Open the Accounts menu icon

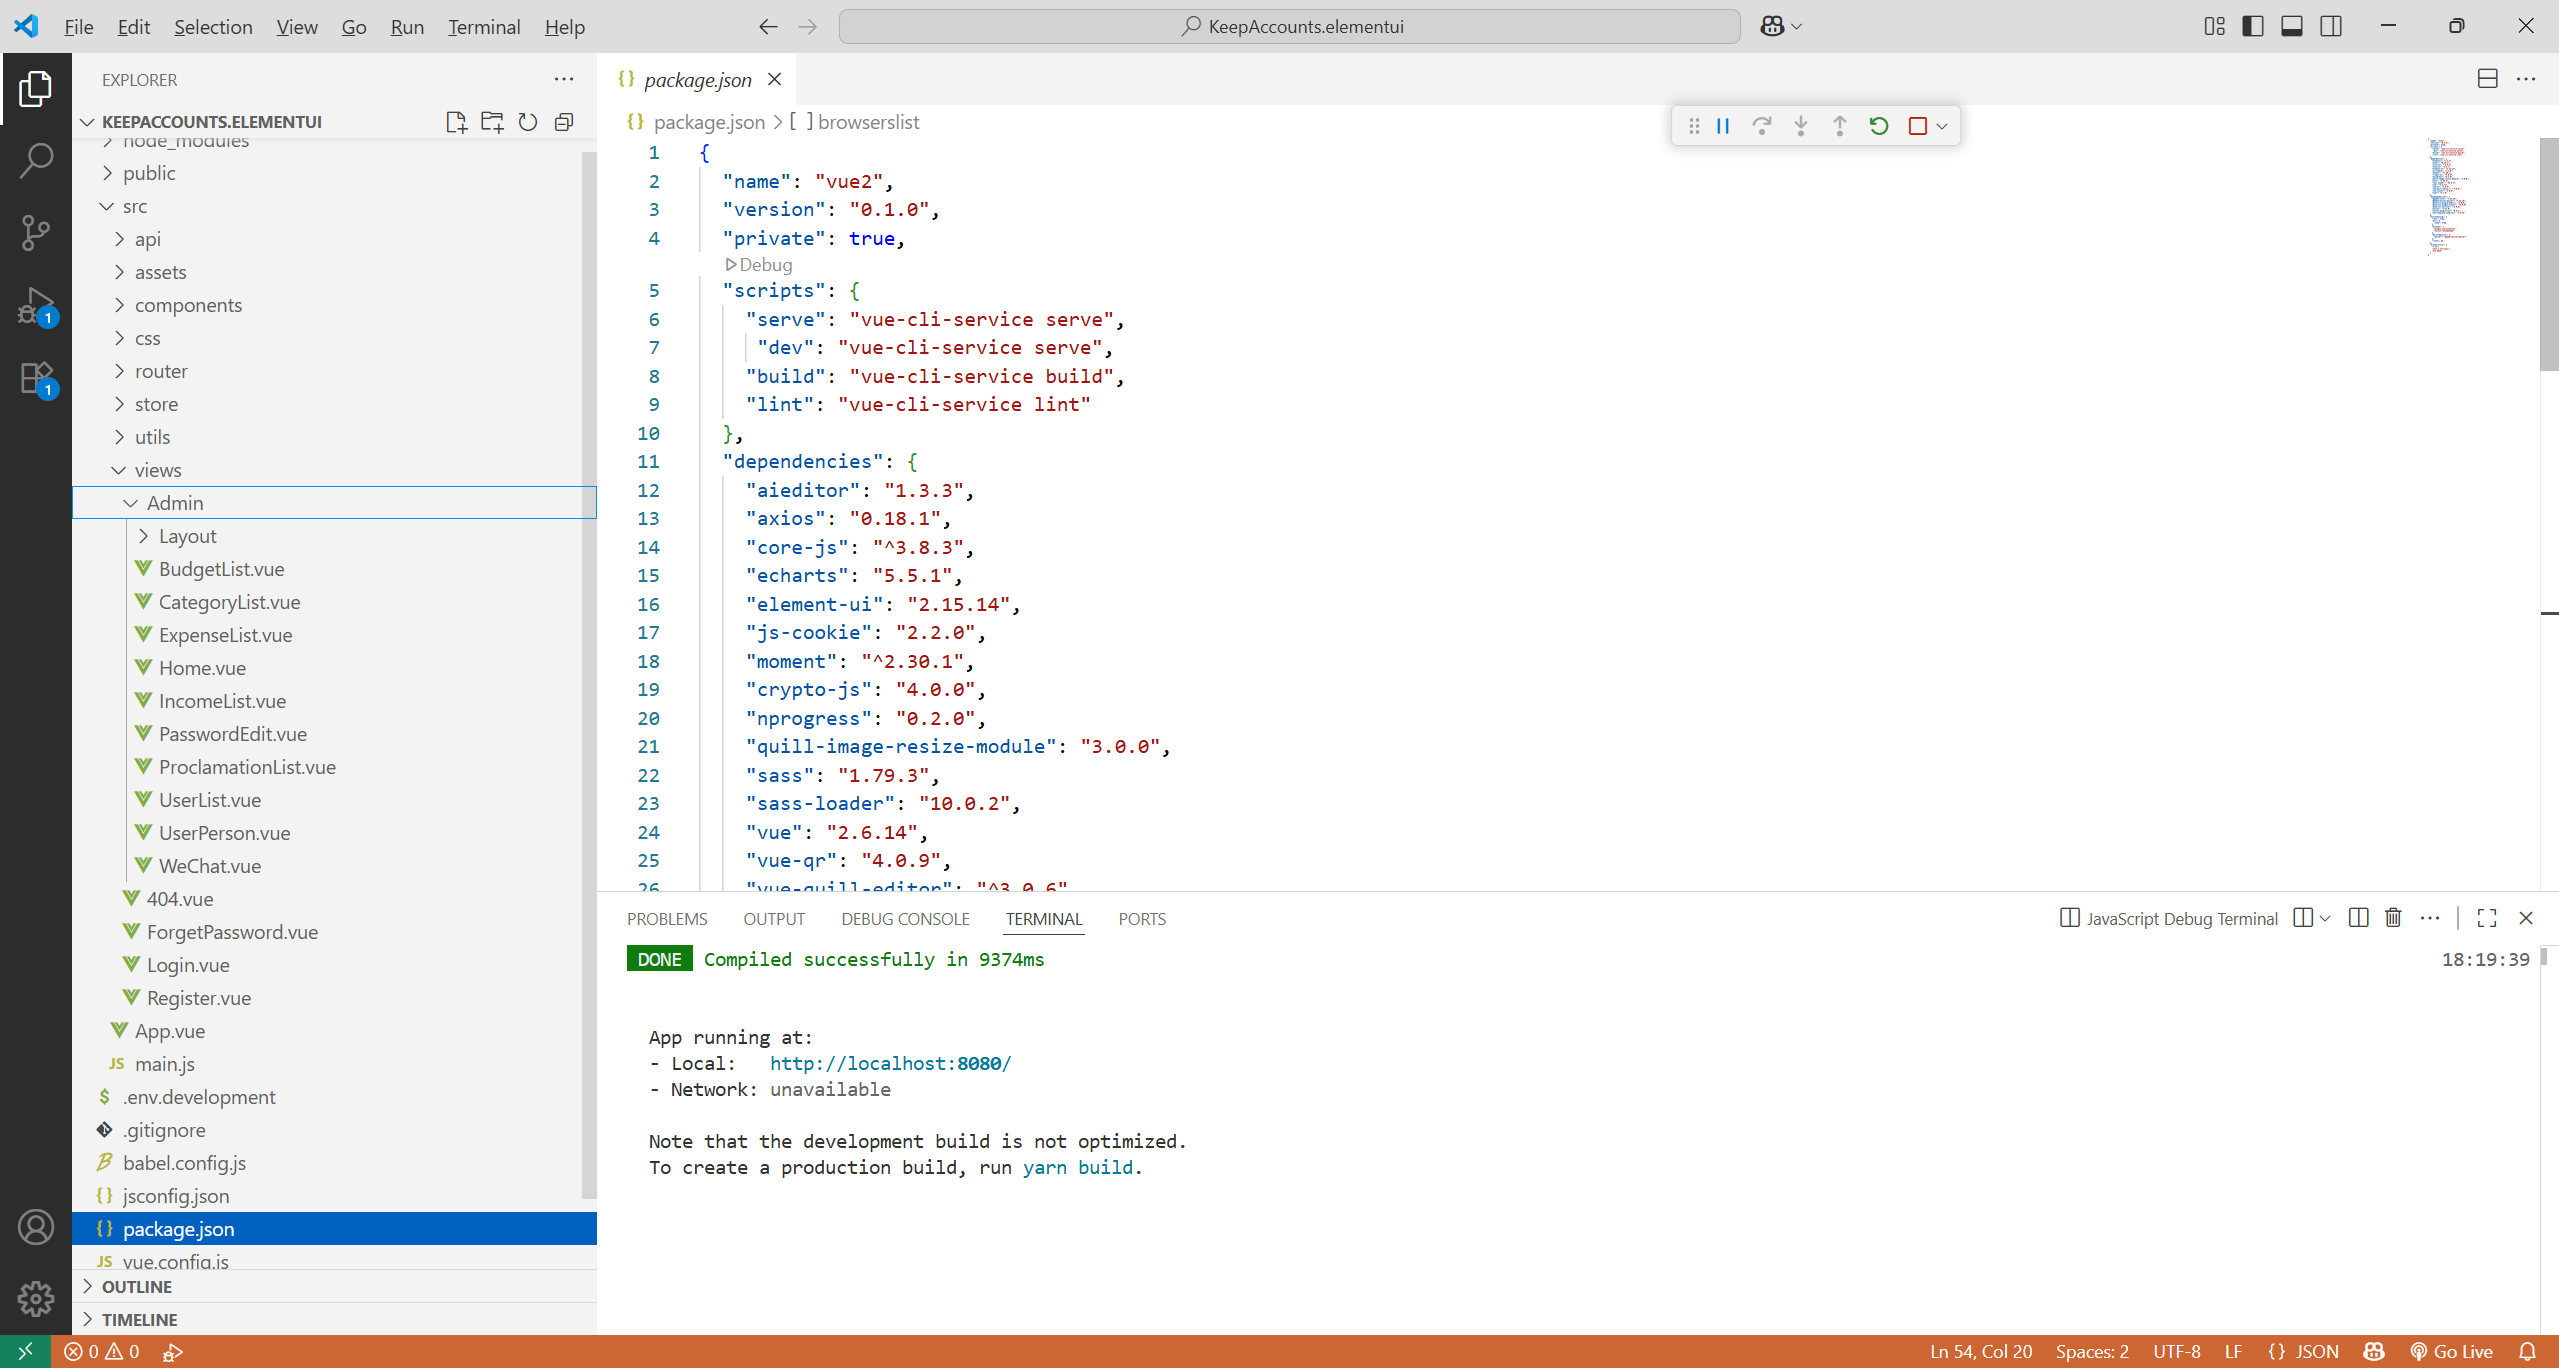click(x=35, y=1227)
